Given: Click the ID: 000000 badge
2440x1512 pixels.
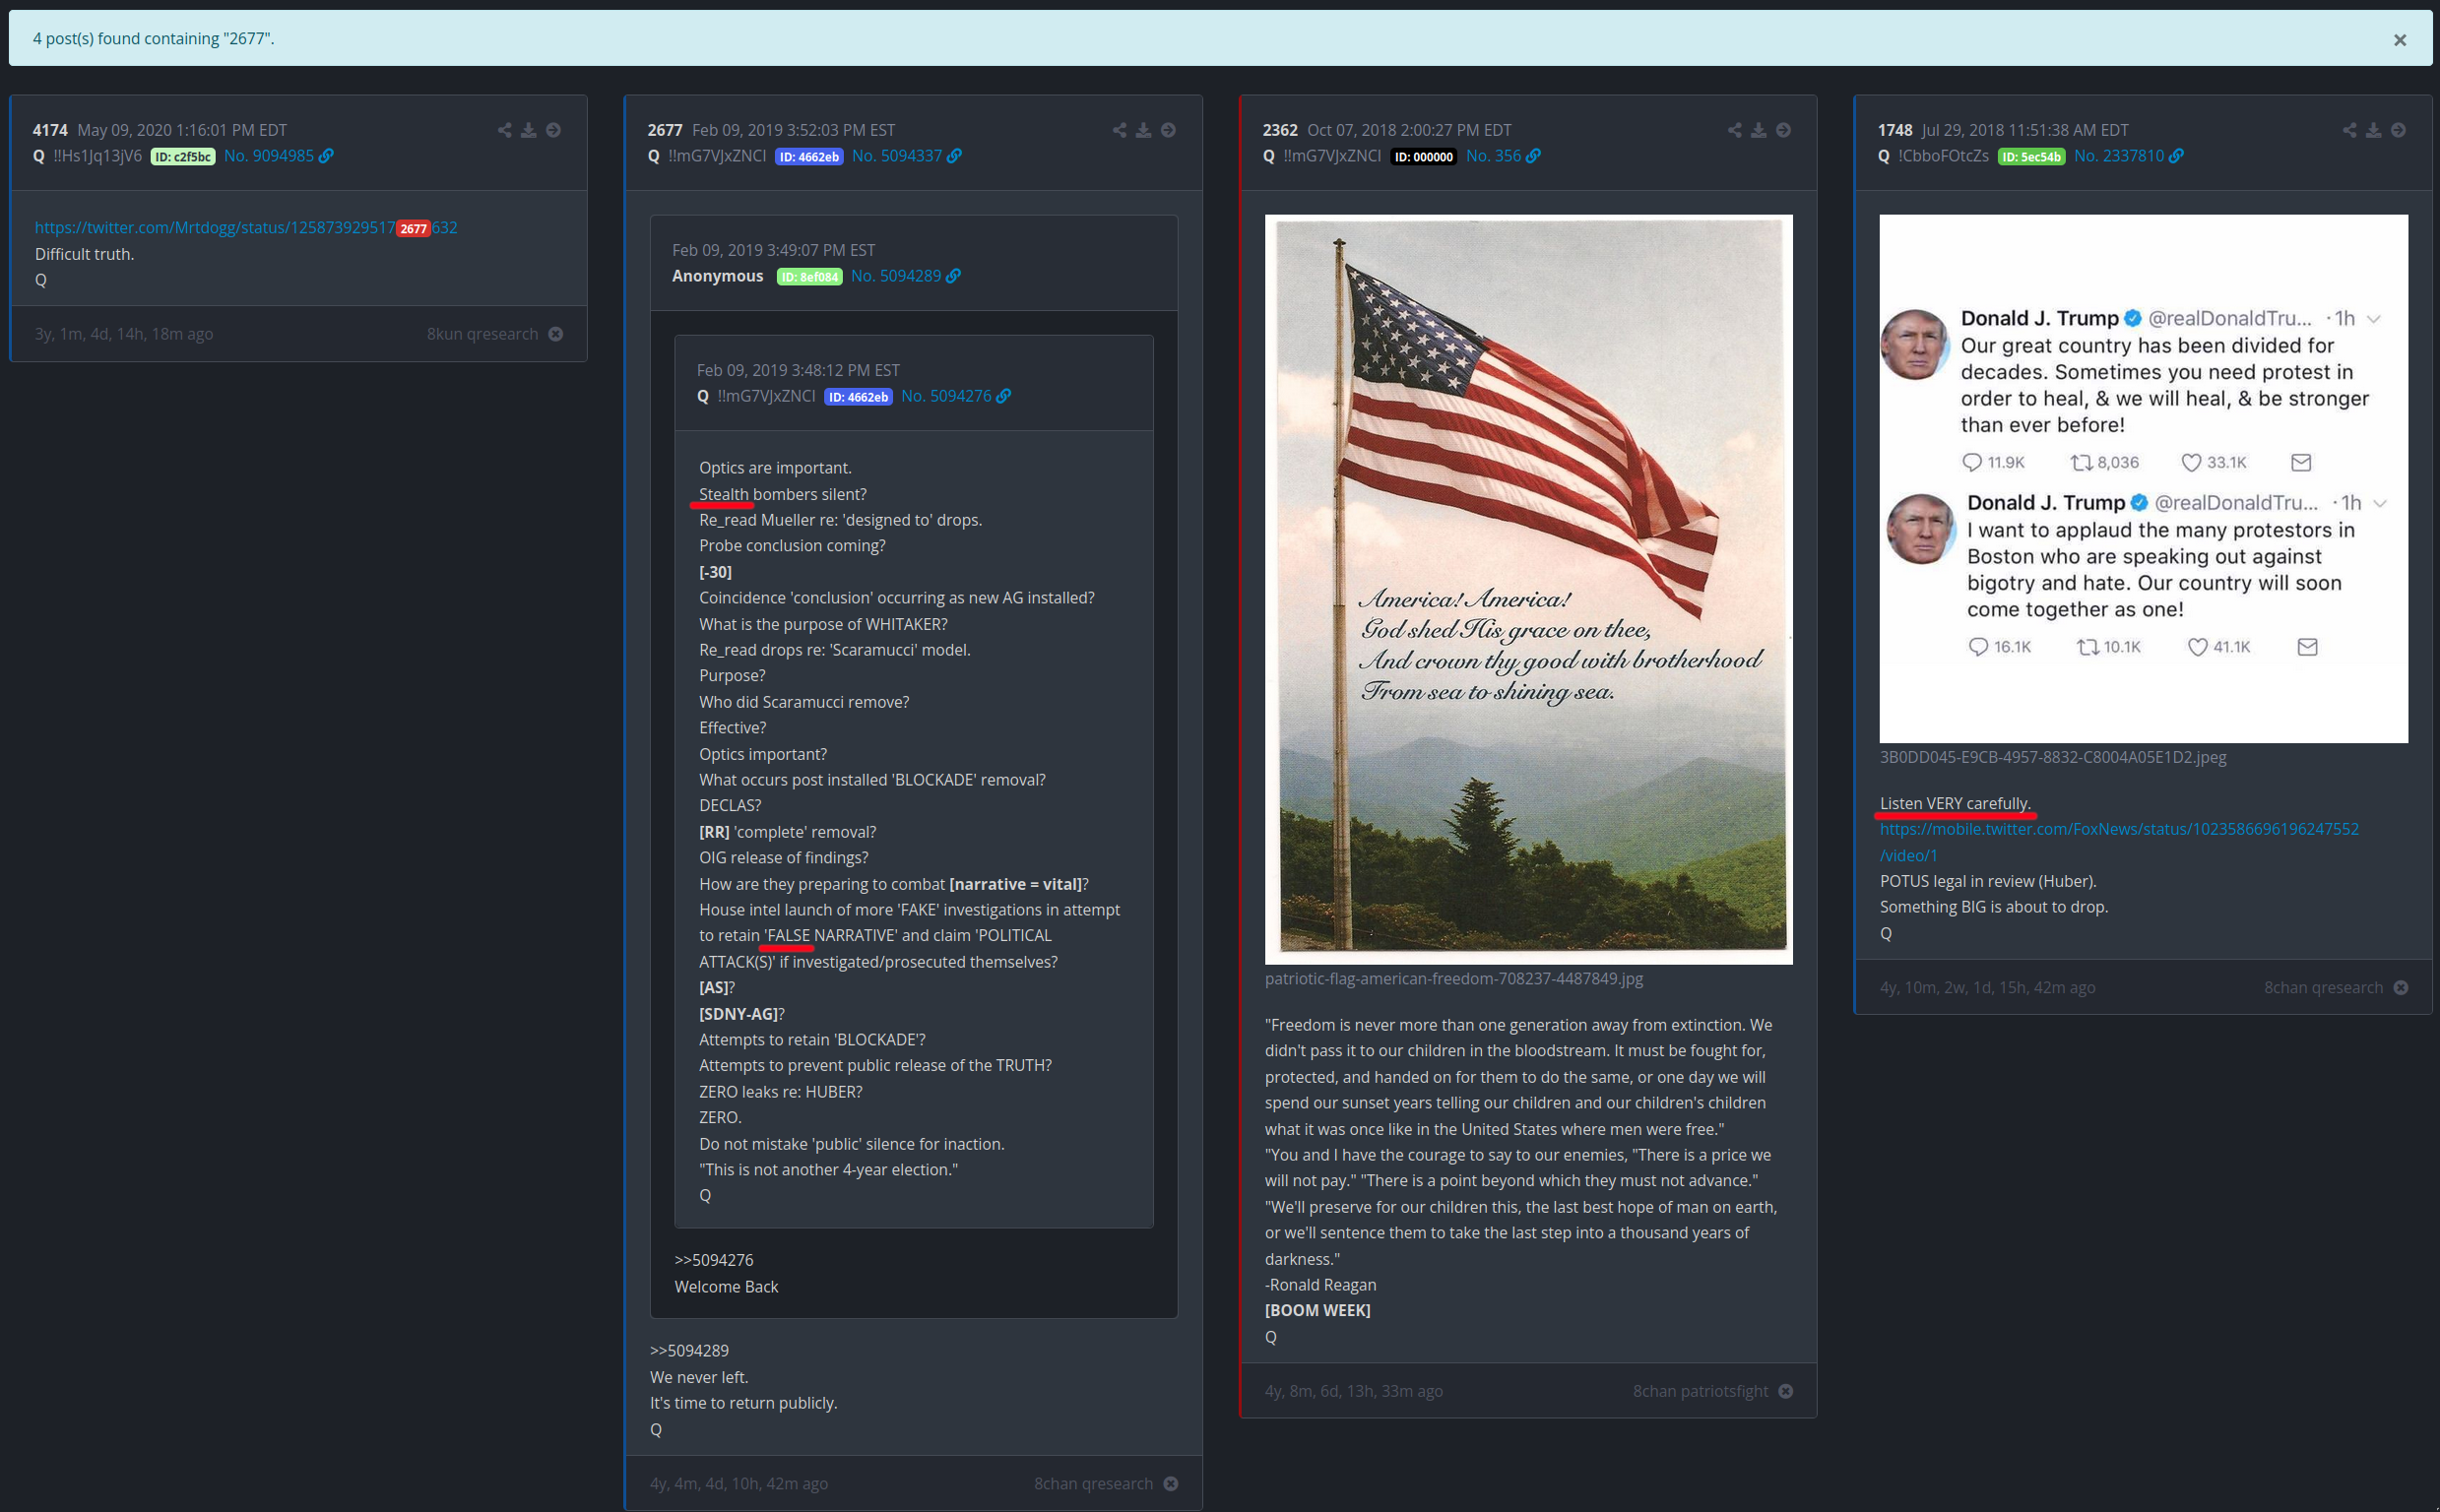Looking at the screenshot, I should coord(1424,157).
